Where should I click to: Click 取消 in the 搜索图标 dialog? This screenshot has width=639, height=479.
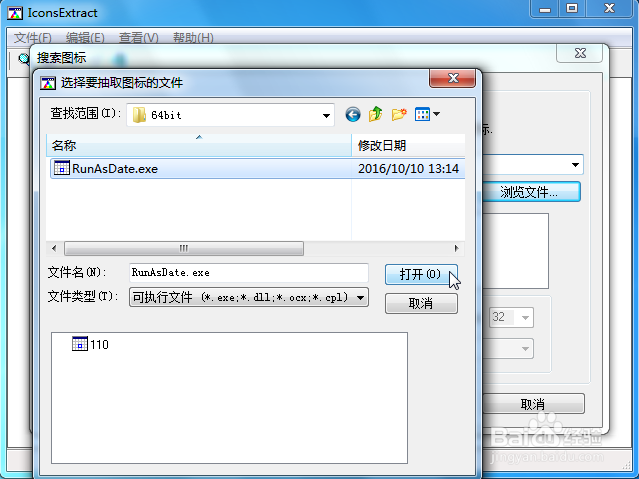coord(533,404)
